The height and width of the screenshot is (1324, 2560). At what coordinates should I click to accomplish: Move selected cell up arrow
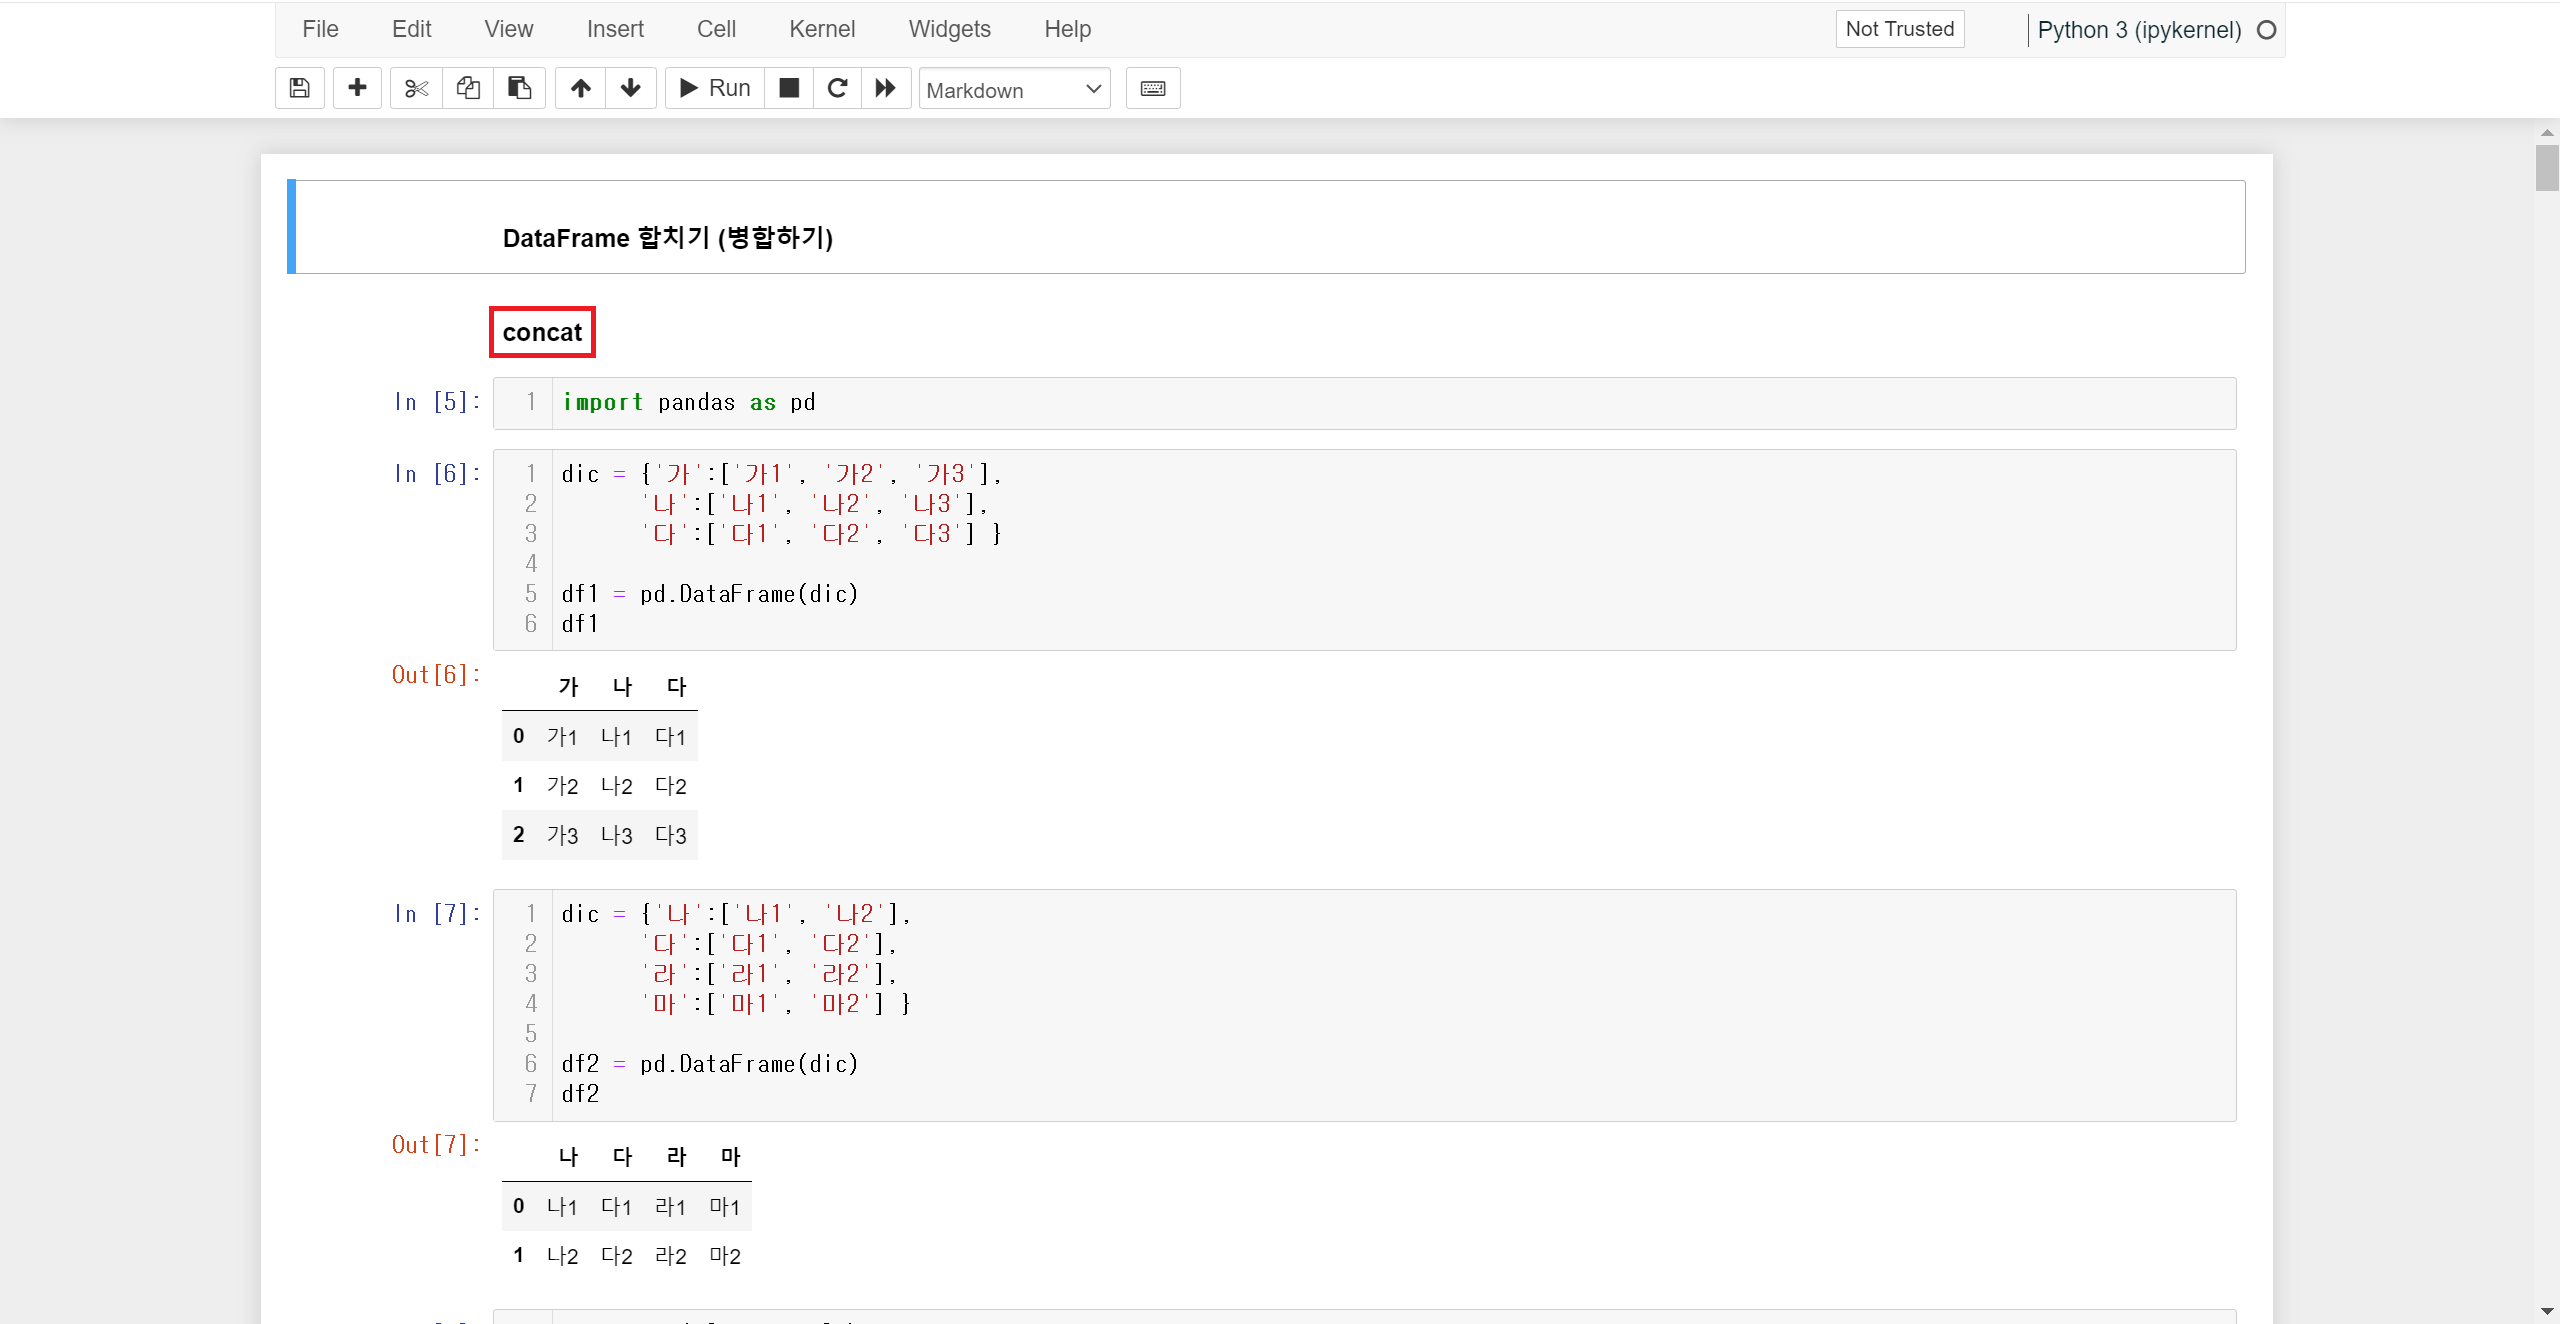(581, 88)
